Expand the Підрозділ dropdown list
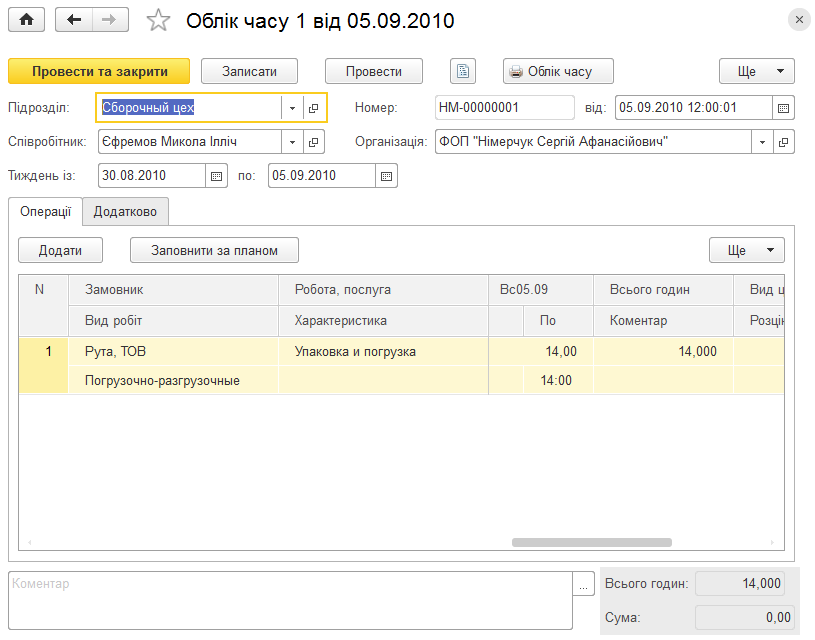Screen dimensions: 815x640 point(292,108)
